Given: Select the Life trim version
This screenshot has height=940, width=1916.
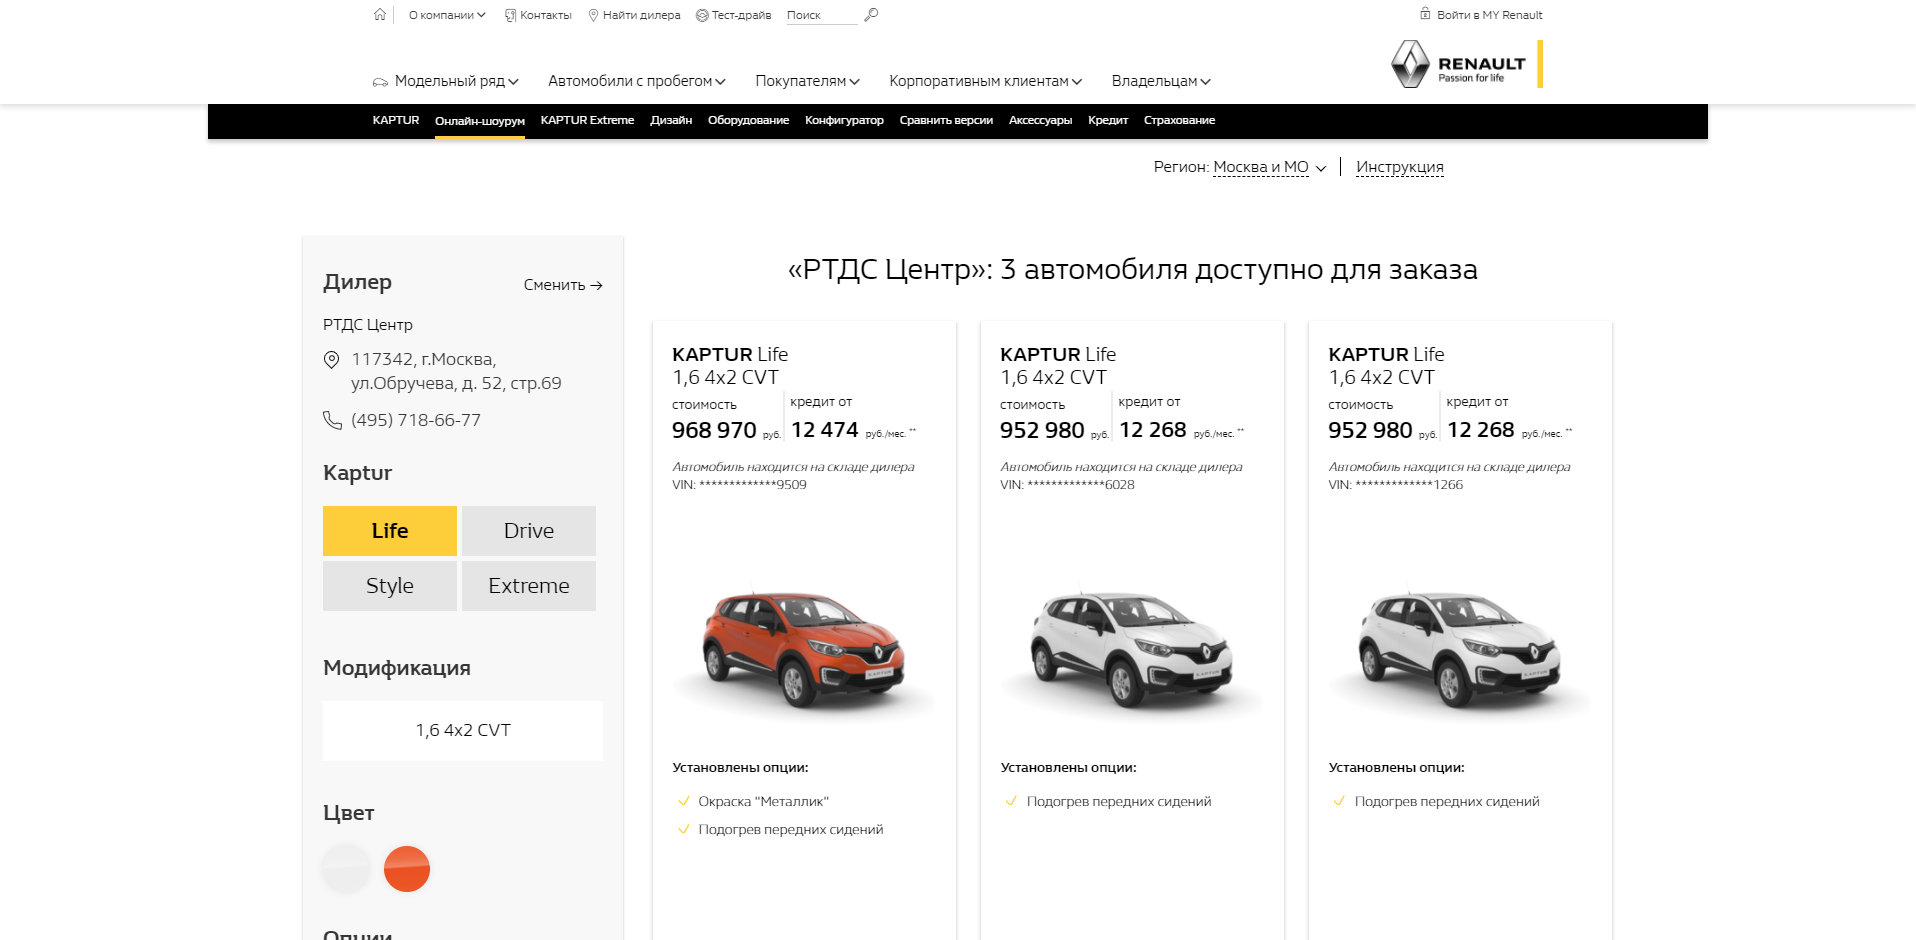Looking at the screenshot, I should pyautogui.click(x=390, y=531).
